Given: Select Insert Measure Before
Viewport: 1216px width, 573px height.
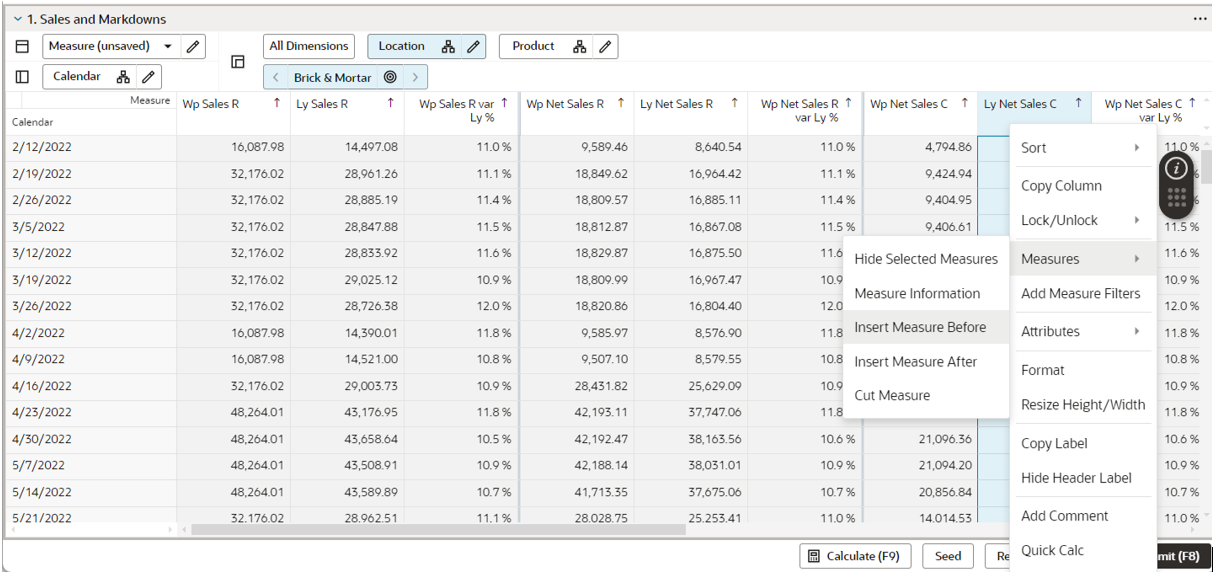Looking at the screenshot, I should point(920,327).
